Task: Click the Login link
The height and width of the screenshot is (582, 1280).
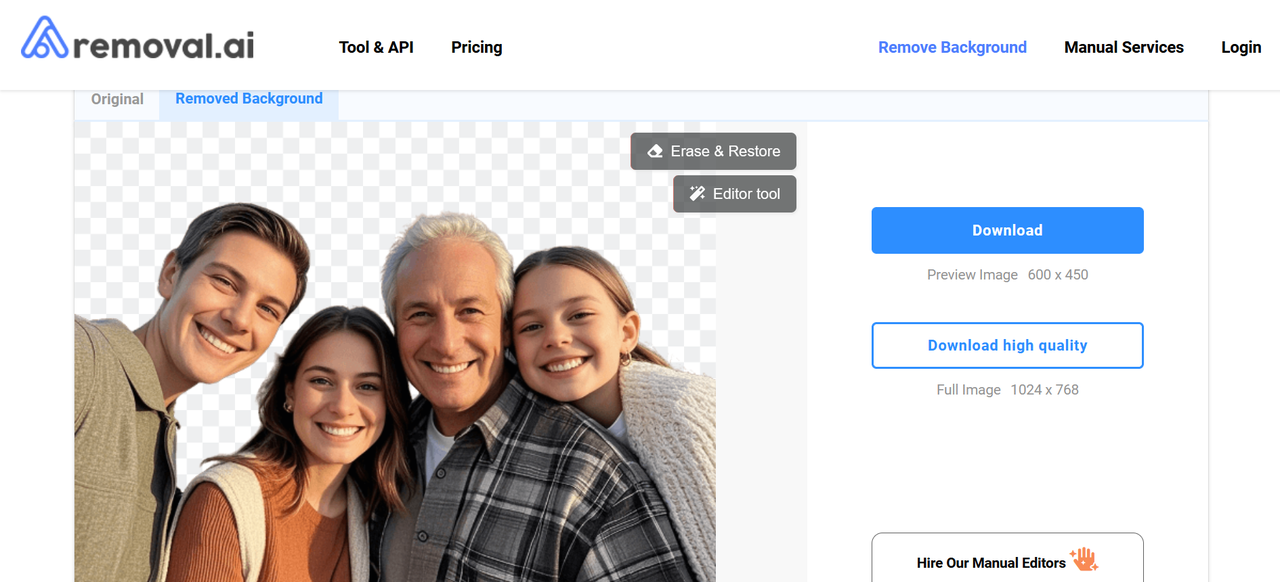Action: pos(1241,47)
